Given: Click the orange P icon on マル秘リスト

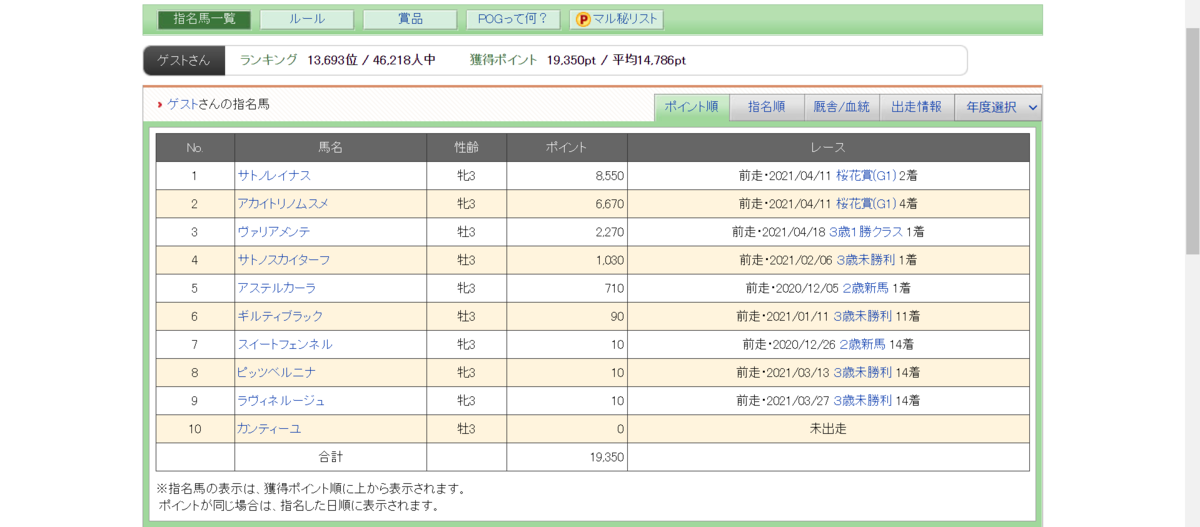Looking at the screenshot, I should tap(583, 19).
